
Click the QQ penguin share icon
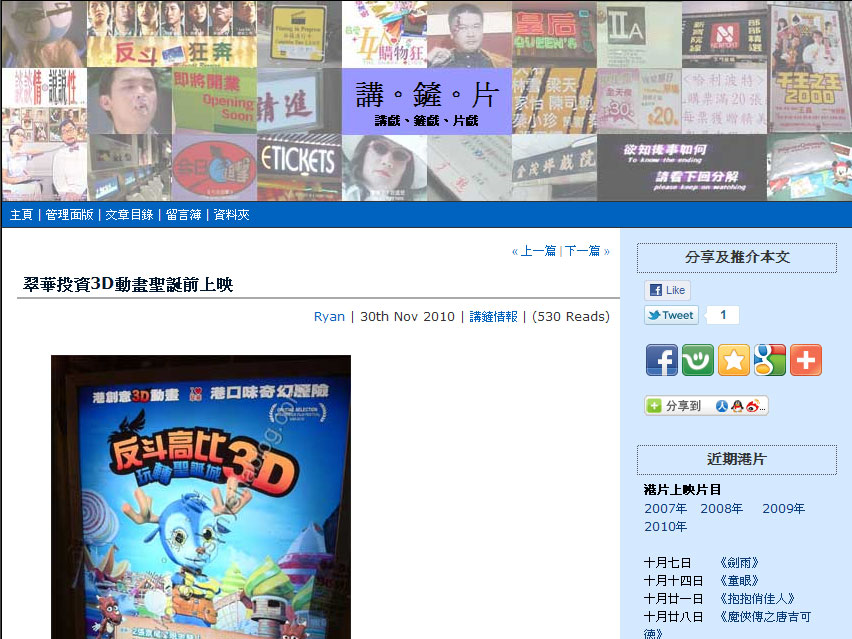pos(739,406)
